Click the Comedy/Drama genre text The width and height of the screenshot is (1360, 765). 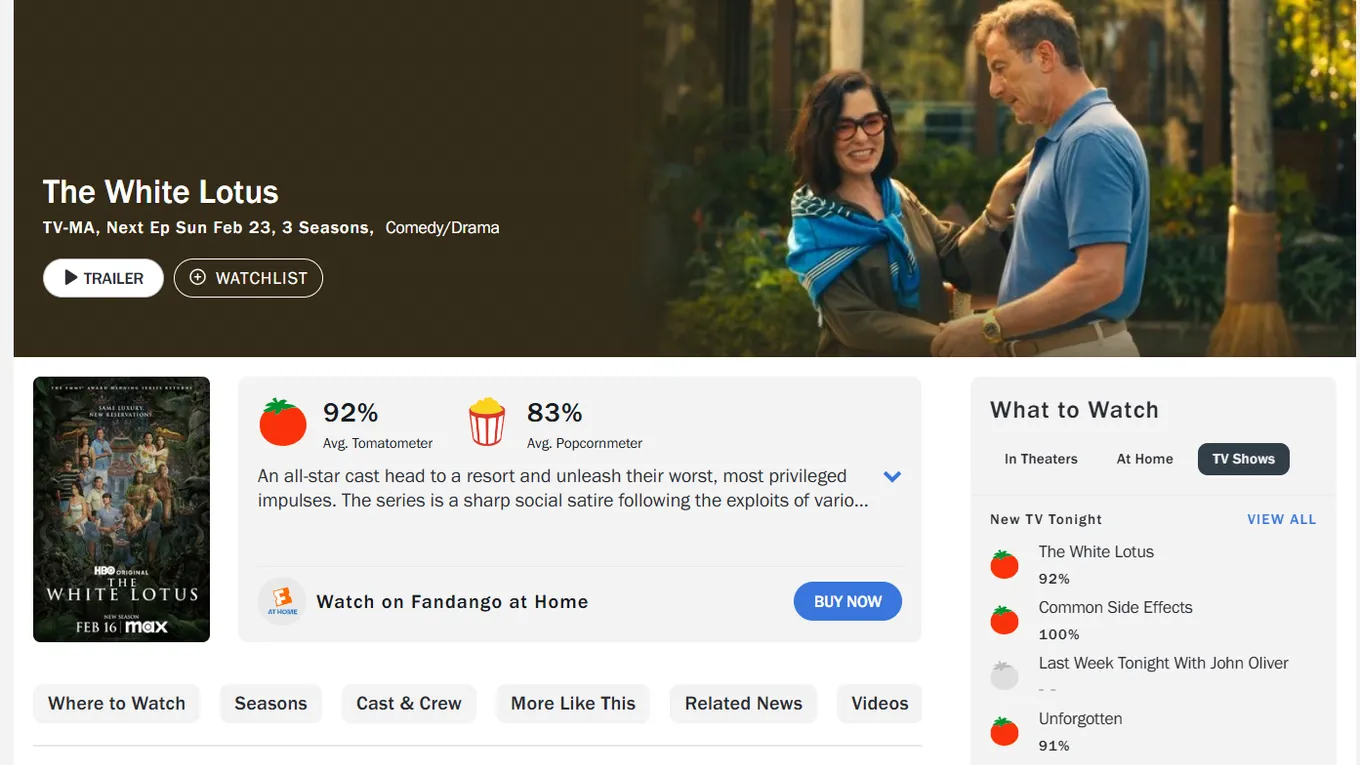click(x=442, y=228)
